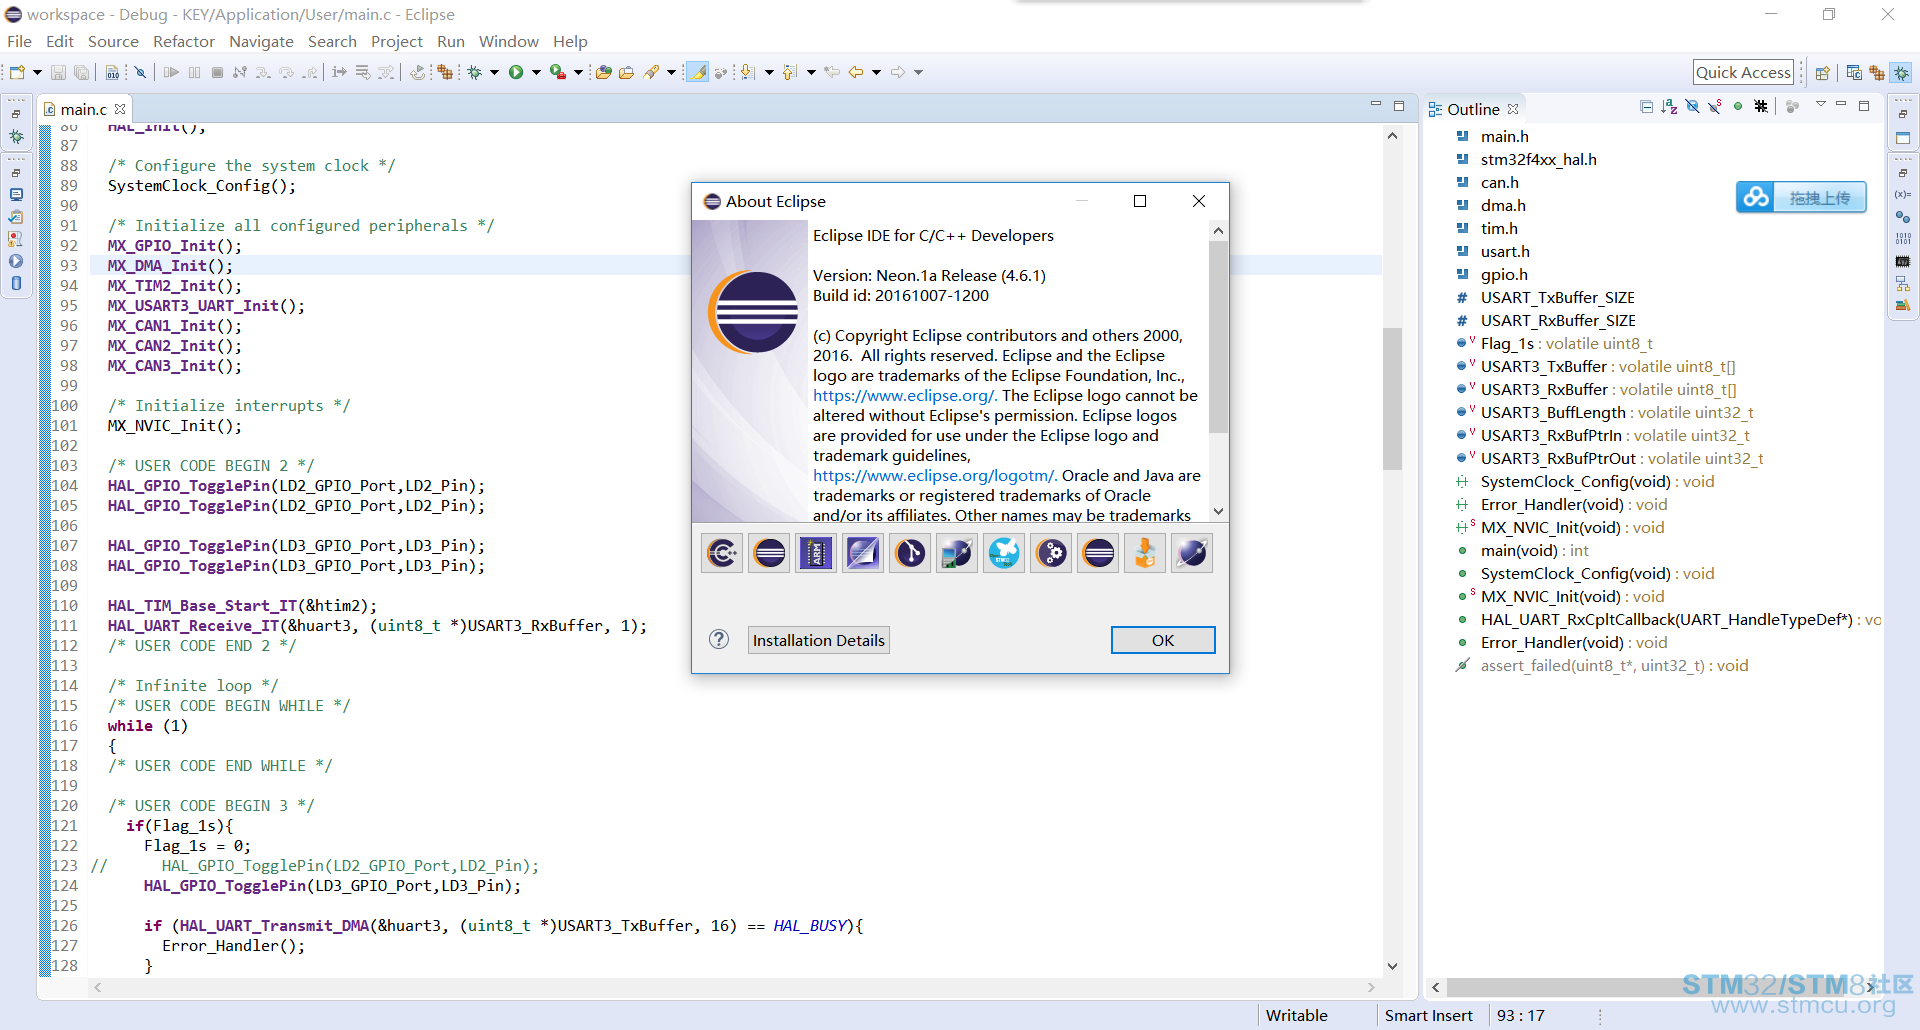Open the Forward history dropdown arrow
This screenshot has height=1030, width=1920.
pyautogui.click(x=918, y=72)
